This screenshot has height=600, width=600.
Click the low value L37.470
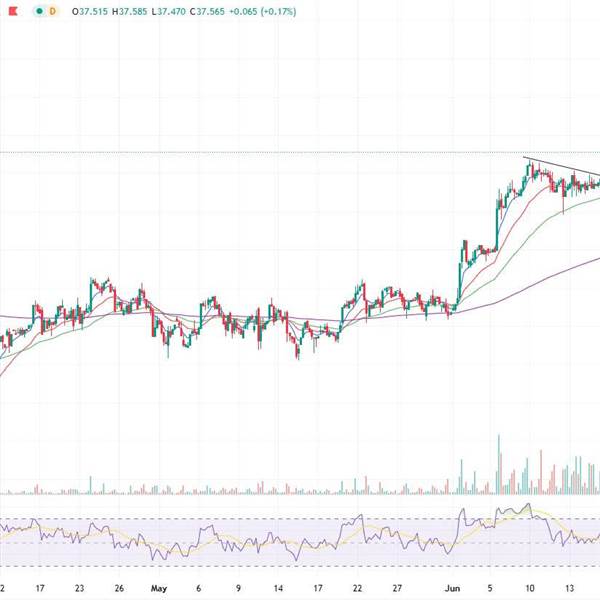[x=168, y=11]
